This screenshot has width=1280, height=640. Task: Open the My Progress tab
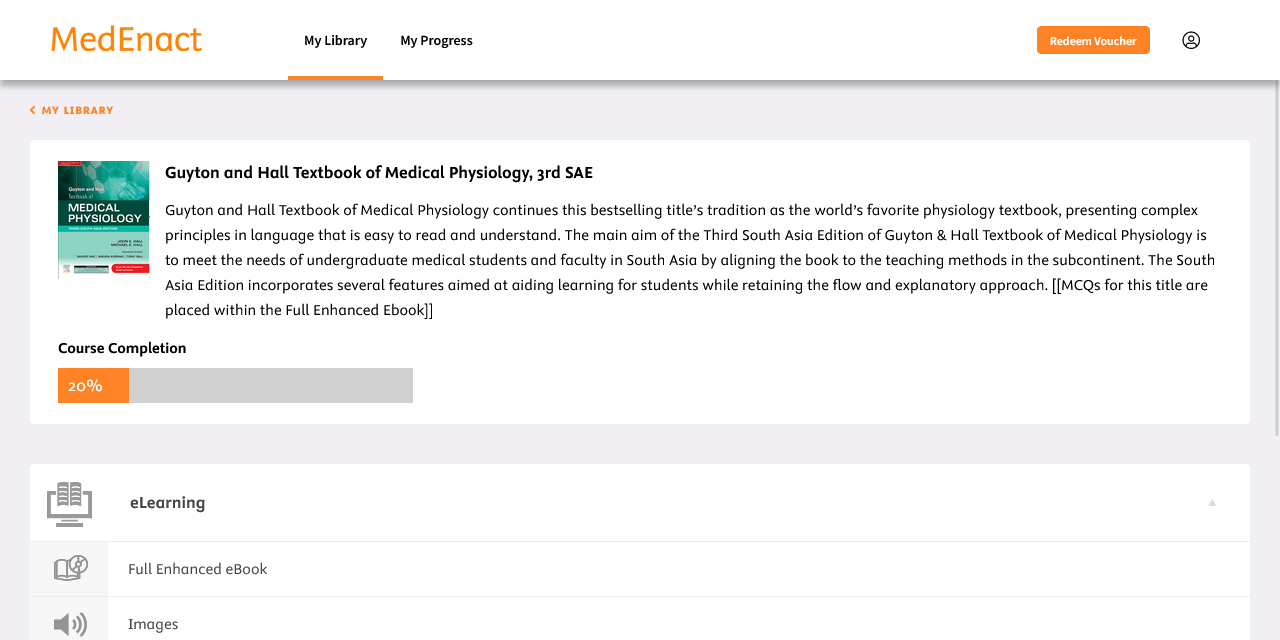point(436,40)
